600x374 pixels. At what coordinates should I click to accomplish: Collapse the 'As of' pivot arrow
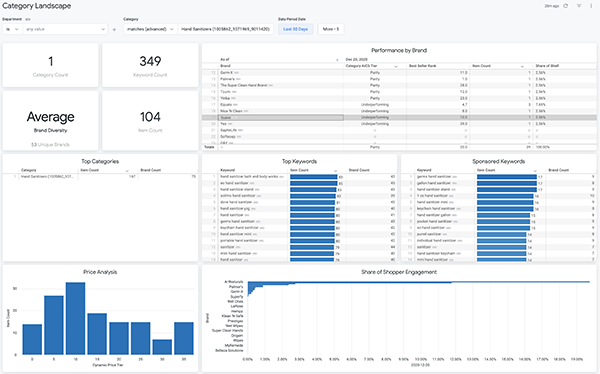[337, 60]
